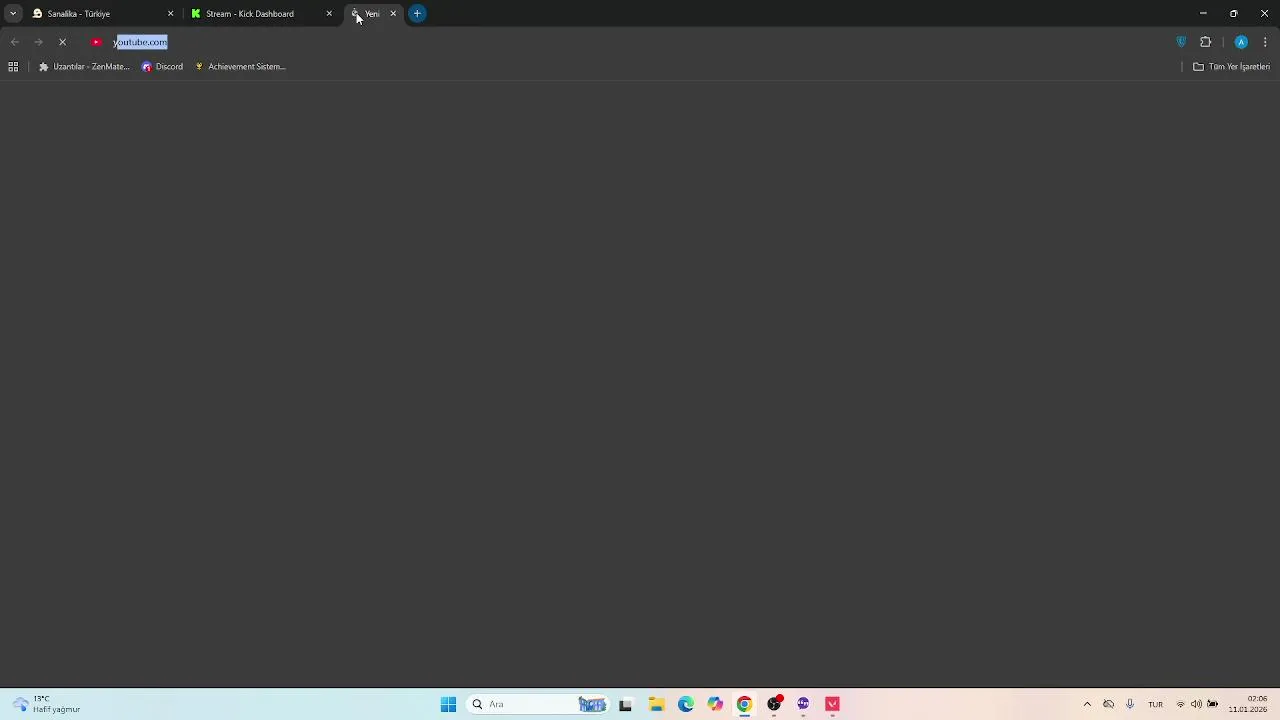Close the Yeni tab

pos(393,14)
